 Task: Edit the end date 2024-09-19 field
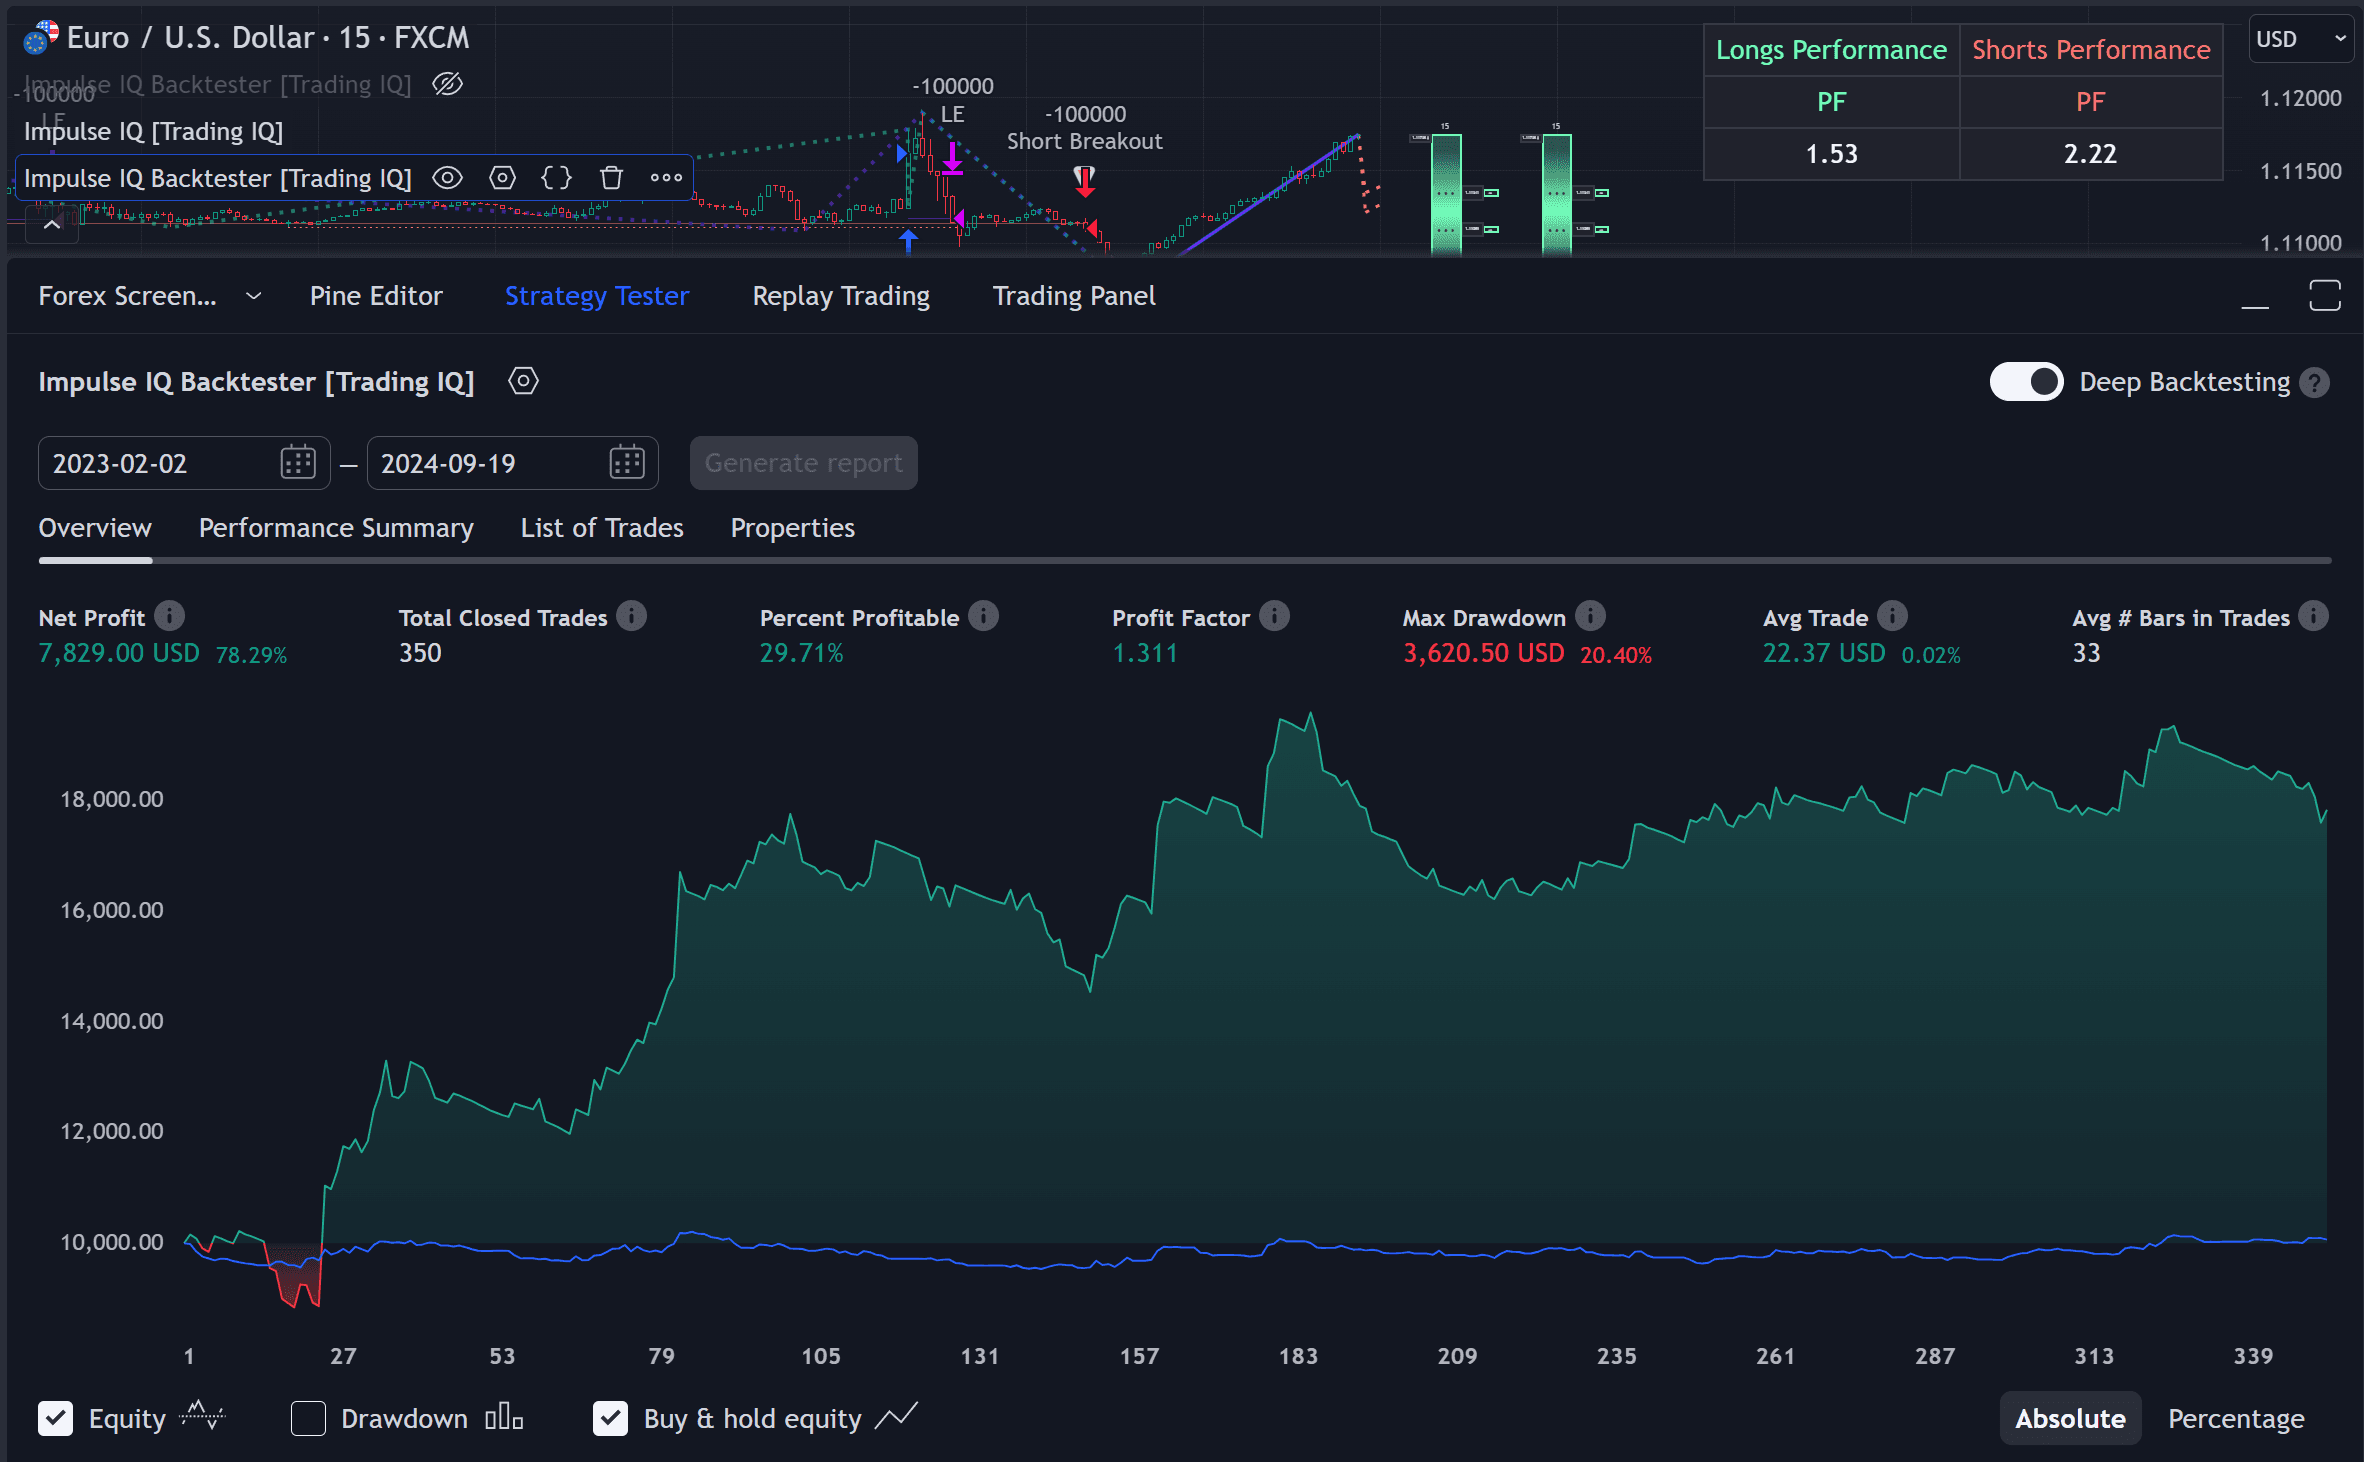[512, 463]
